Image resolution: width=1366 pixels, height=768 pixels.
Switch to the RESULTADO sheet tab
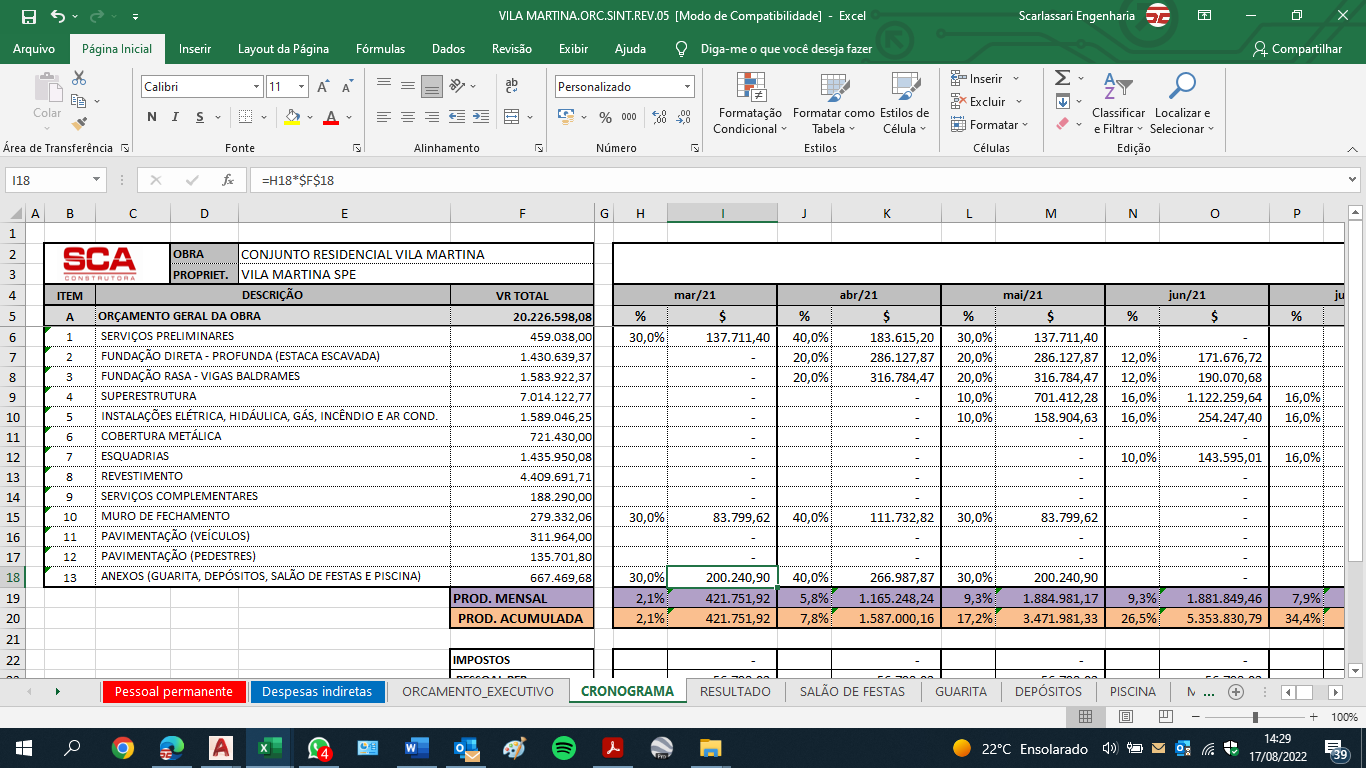(x=735, y=691)
